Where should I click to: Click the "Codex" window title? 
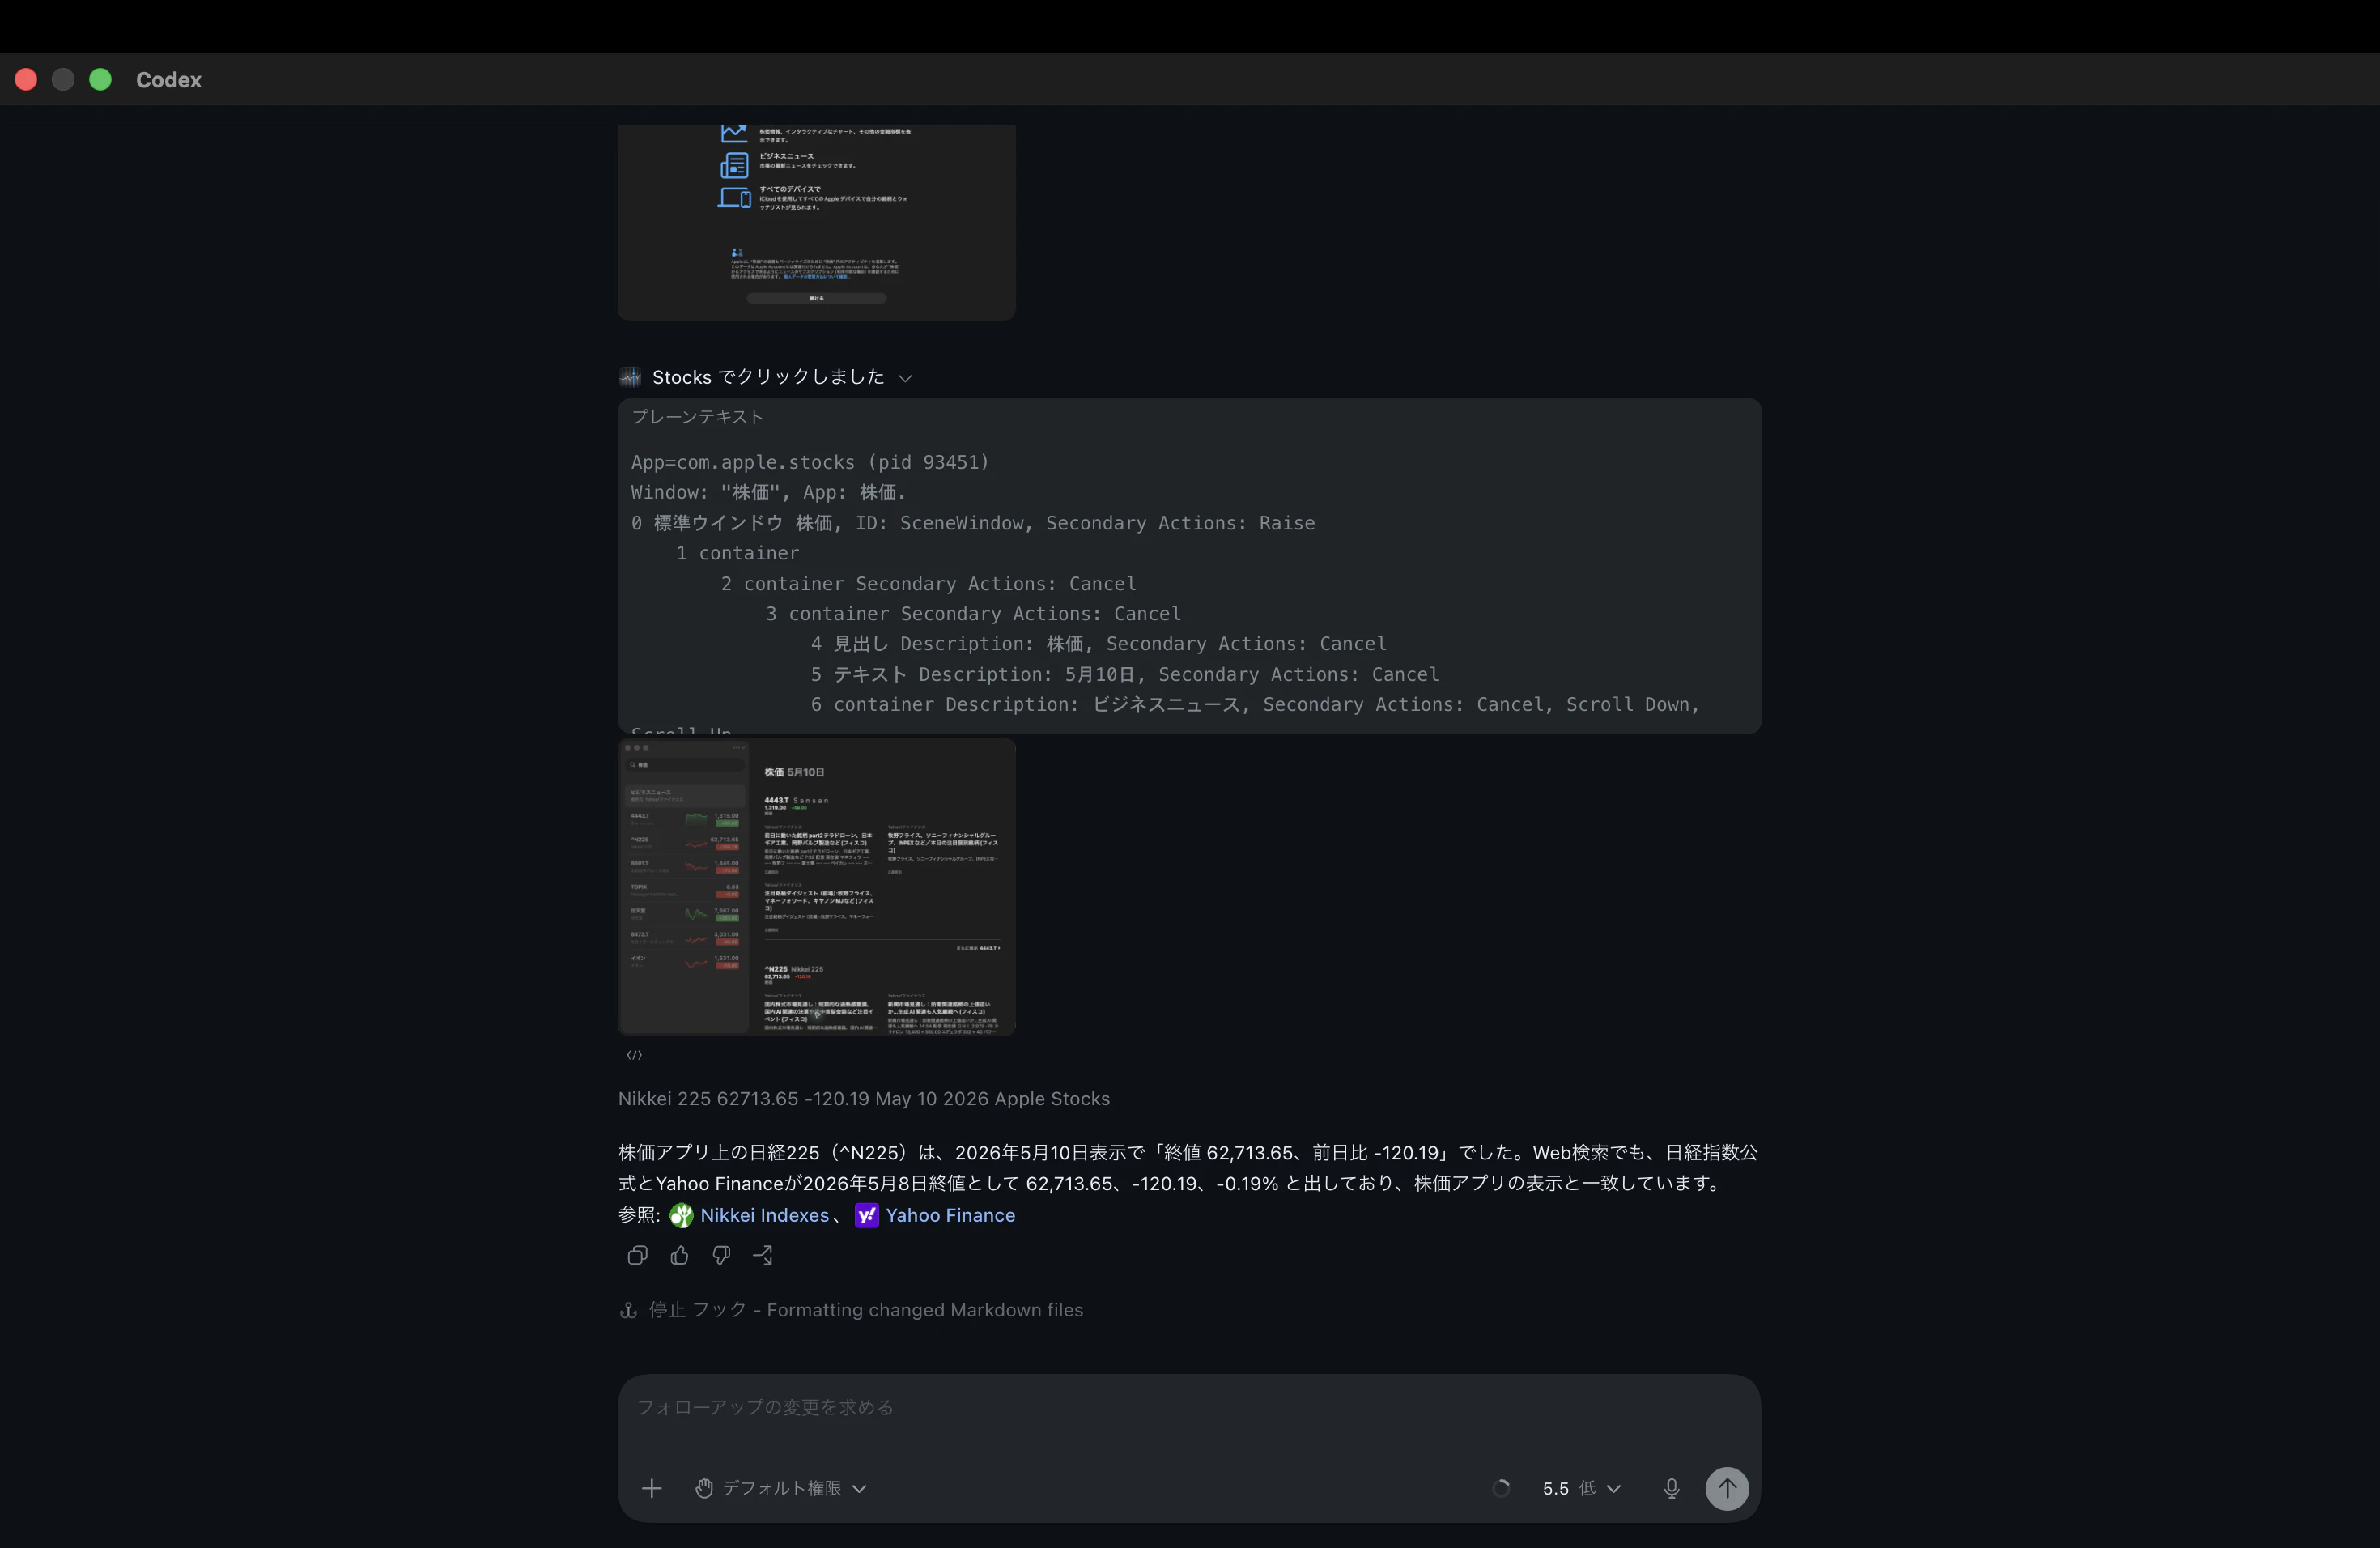(168, 79)
